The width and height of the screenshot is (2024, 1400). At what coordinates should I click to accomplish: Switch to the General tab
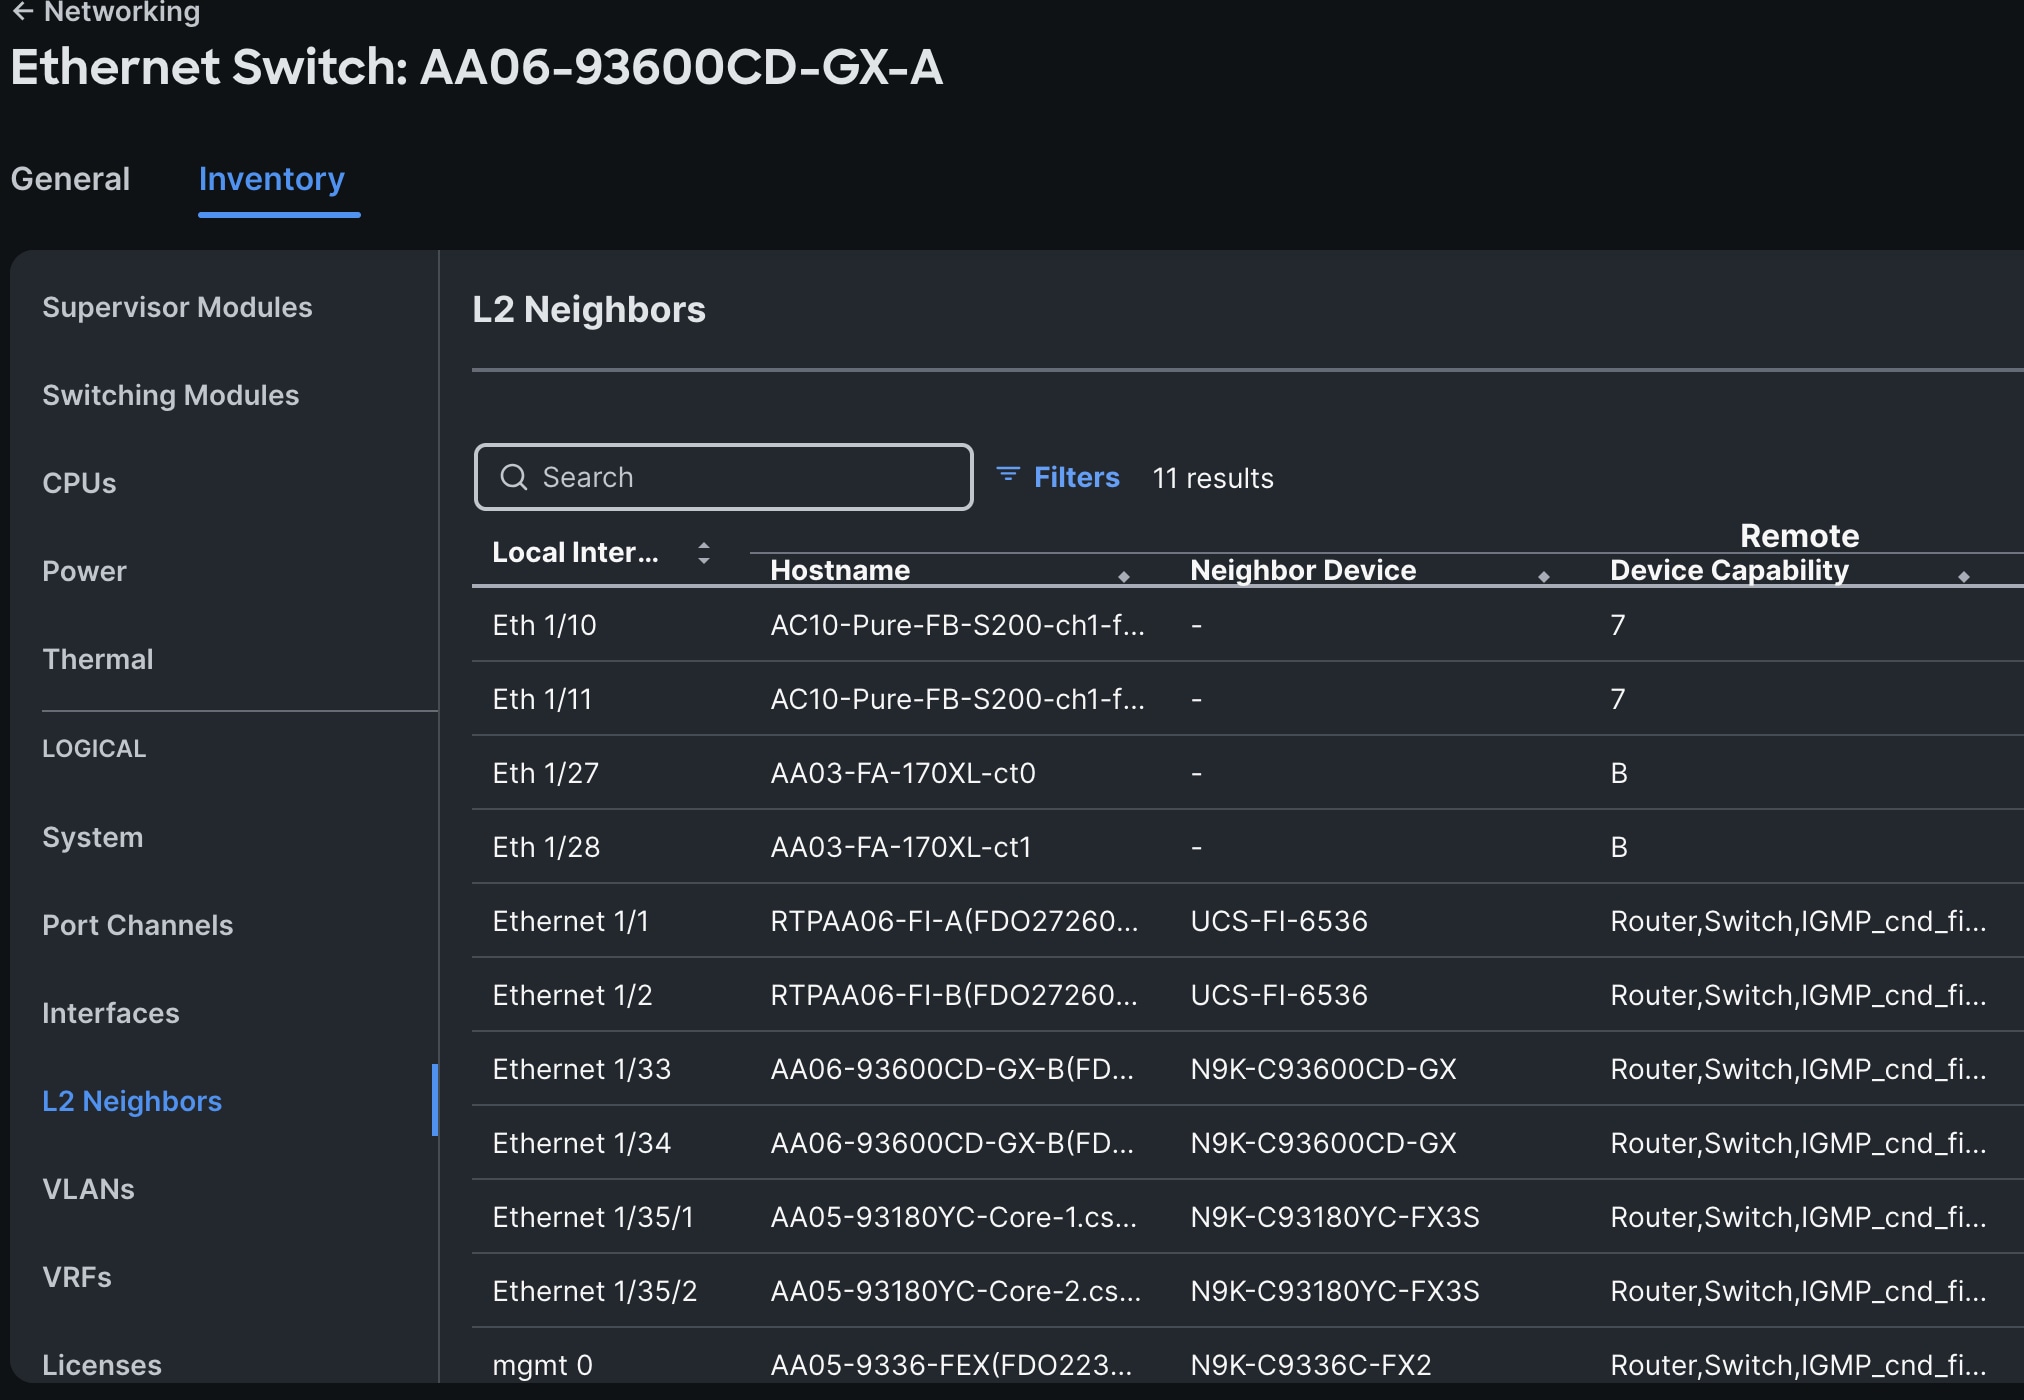click(70, 179)
